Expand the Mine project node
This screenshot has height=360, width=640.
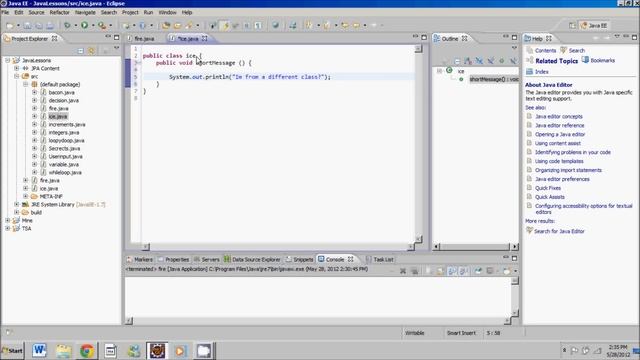coord(8,220)
